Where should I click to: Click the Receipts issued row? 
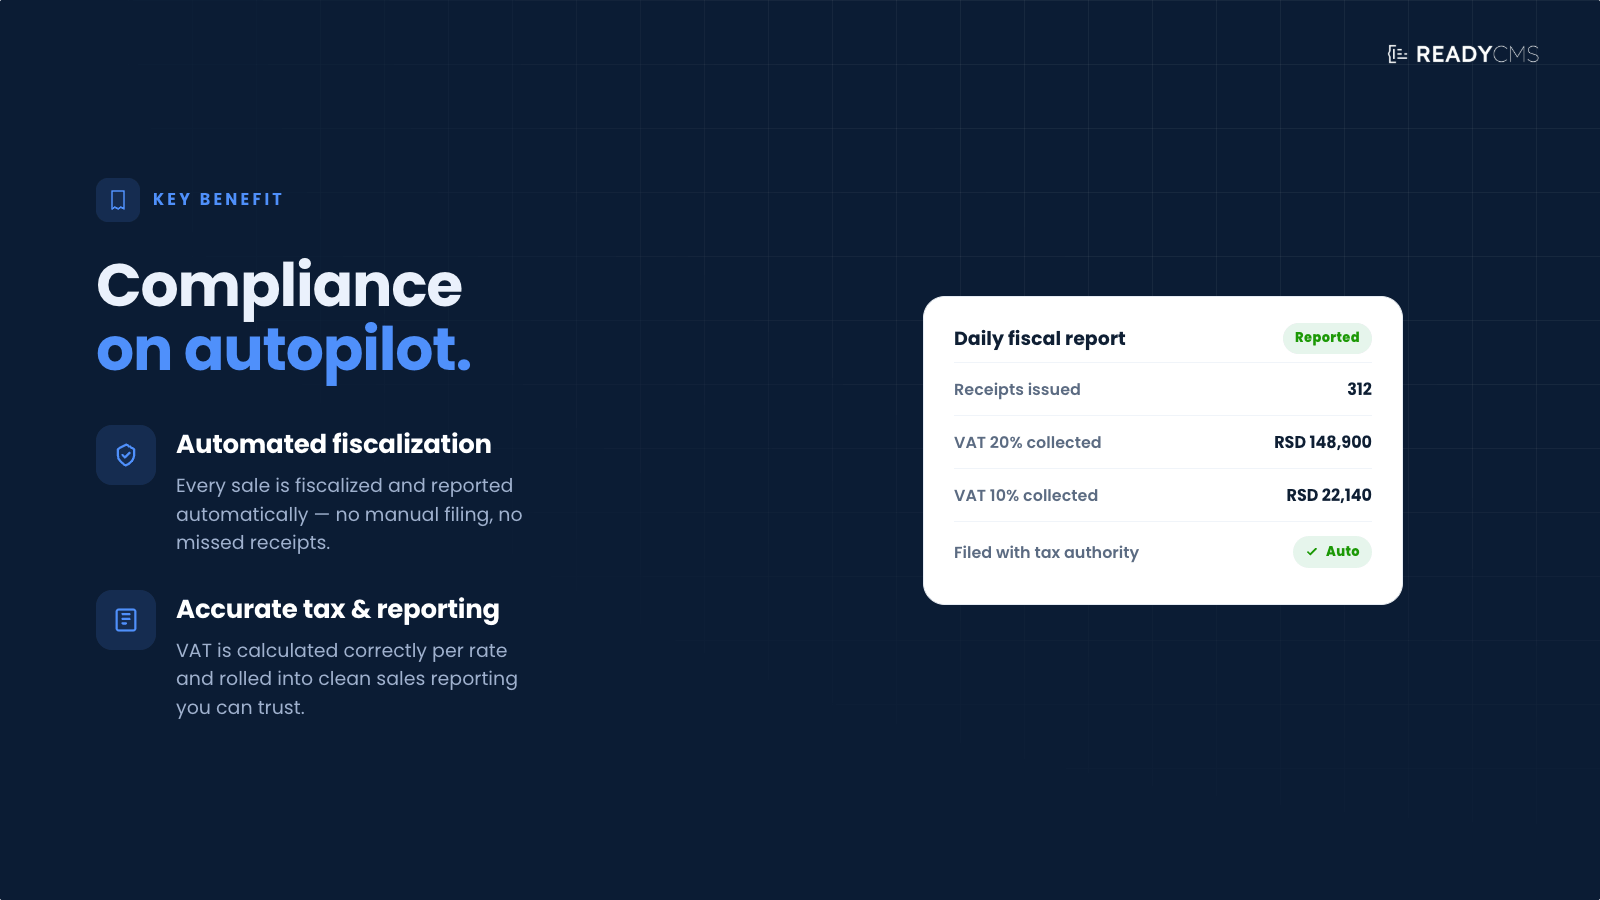point(1163,390)
